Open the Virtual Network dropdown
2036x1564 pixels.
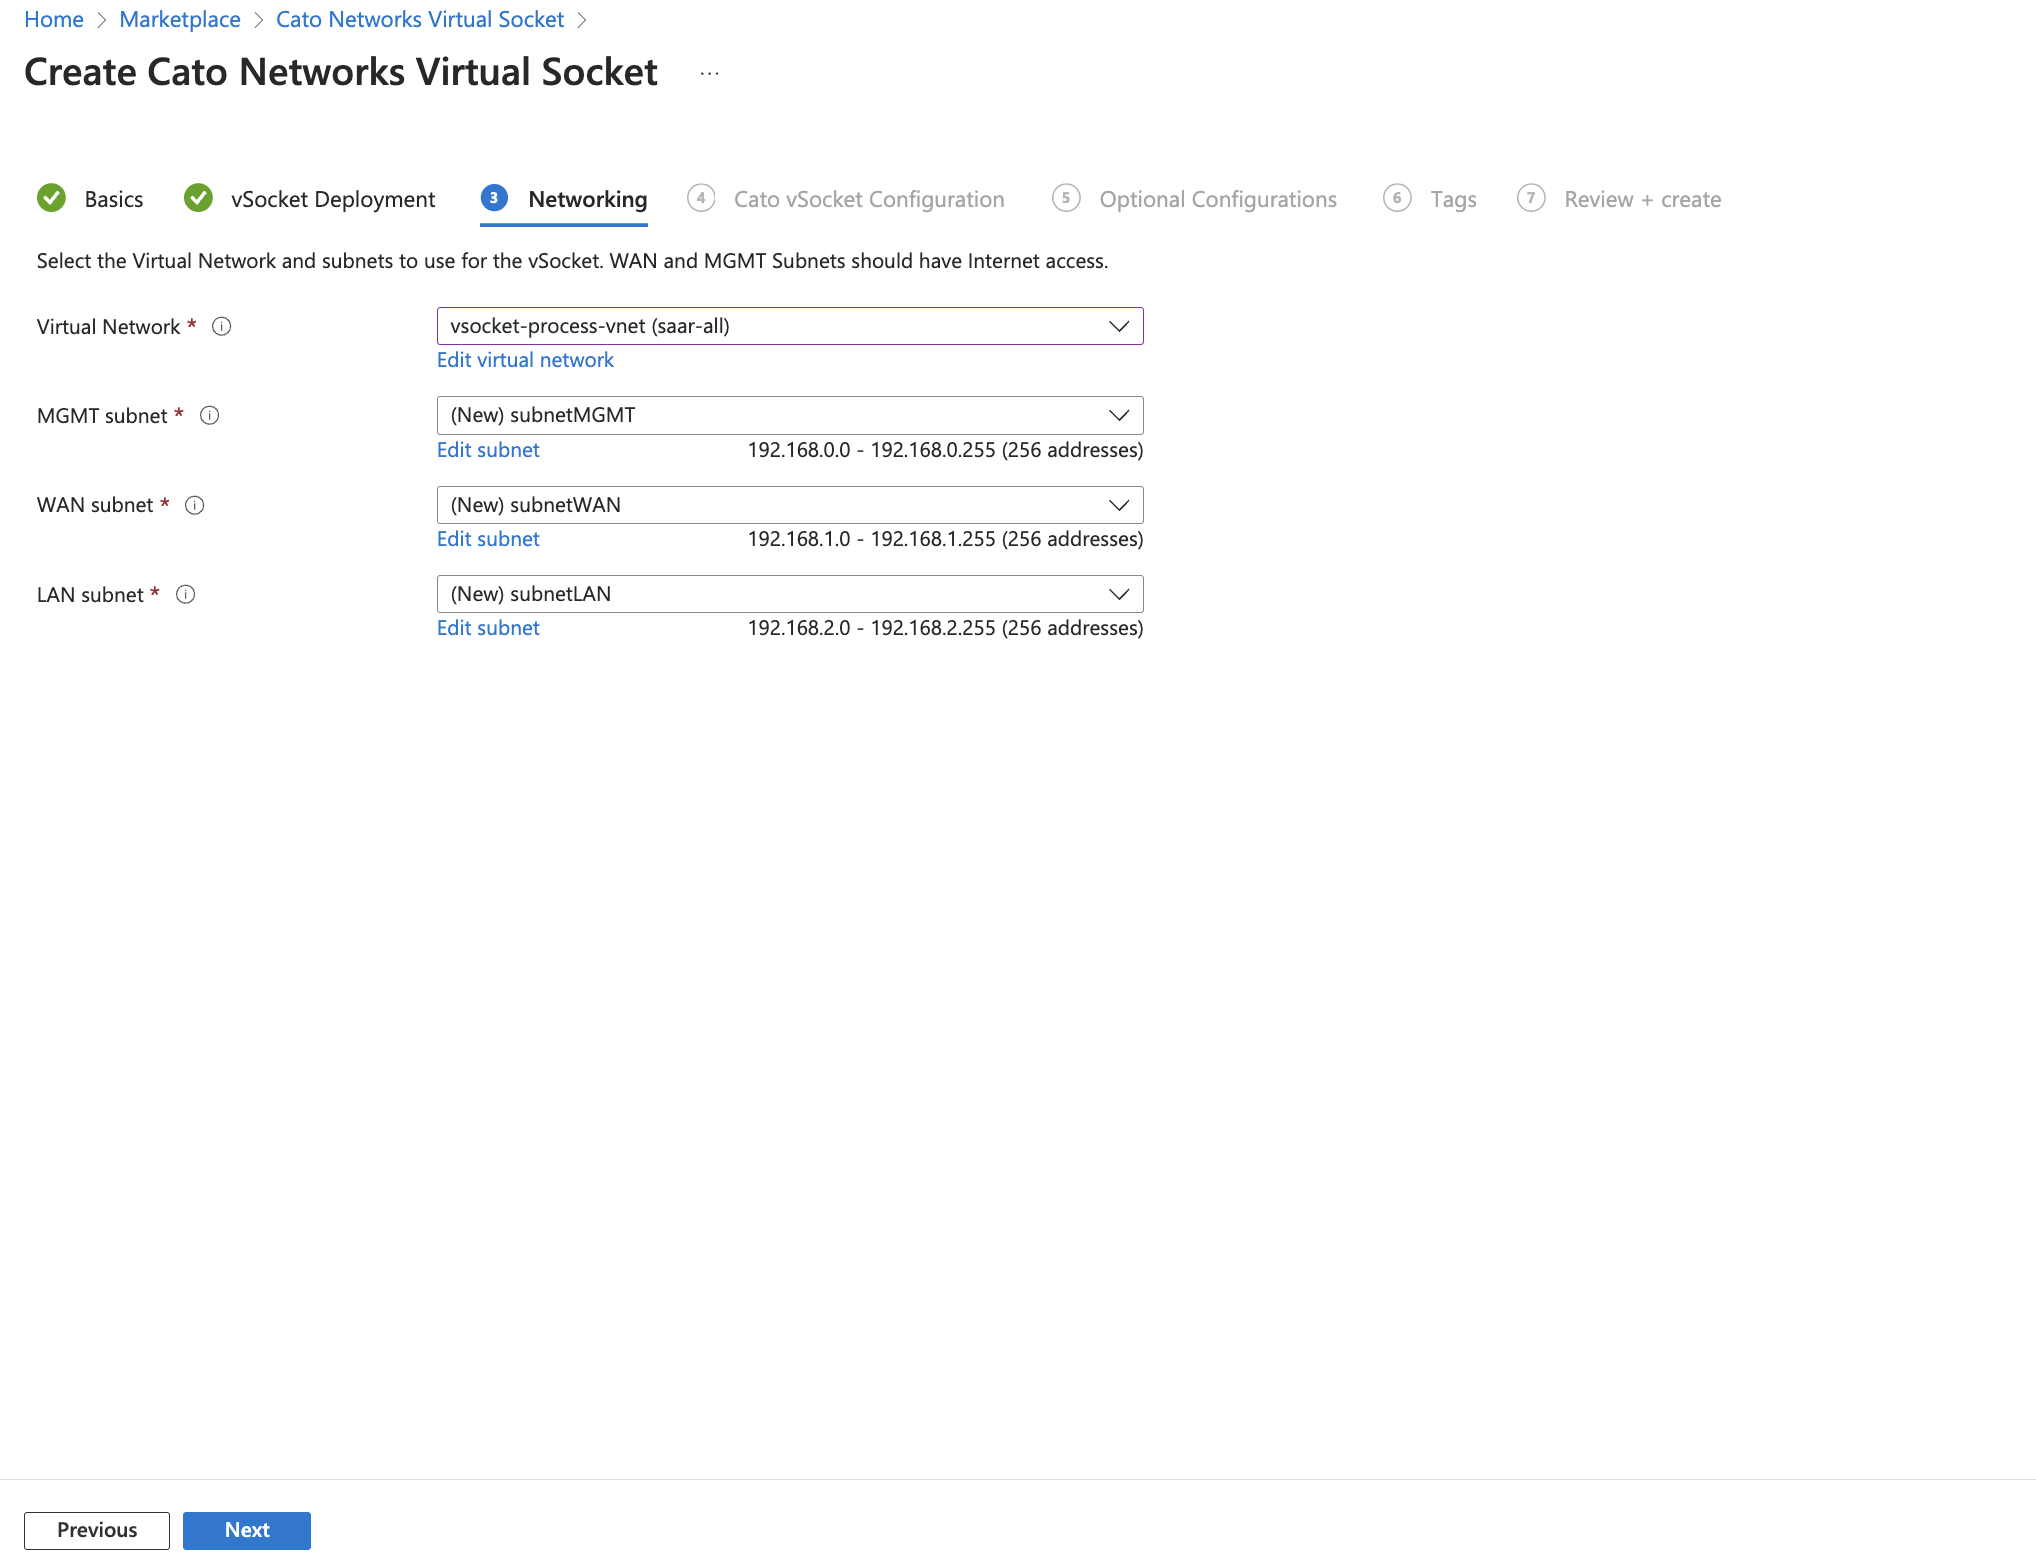point(1119,326)
